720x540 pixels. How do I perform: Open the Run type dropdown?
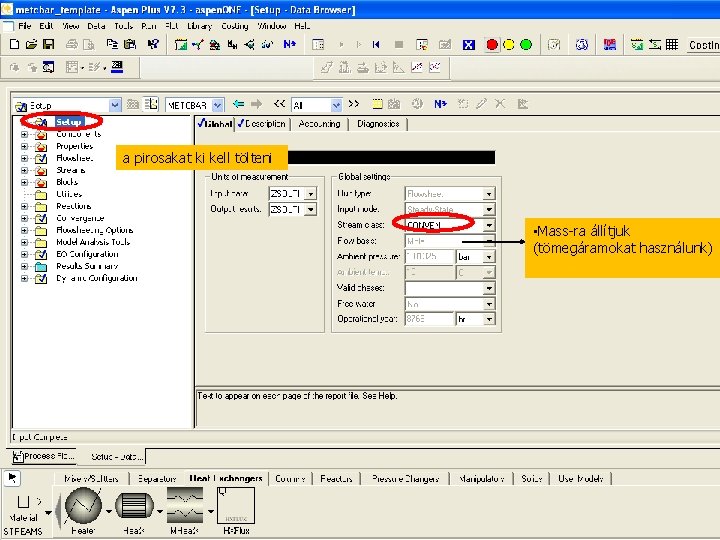tap(489, 194)
